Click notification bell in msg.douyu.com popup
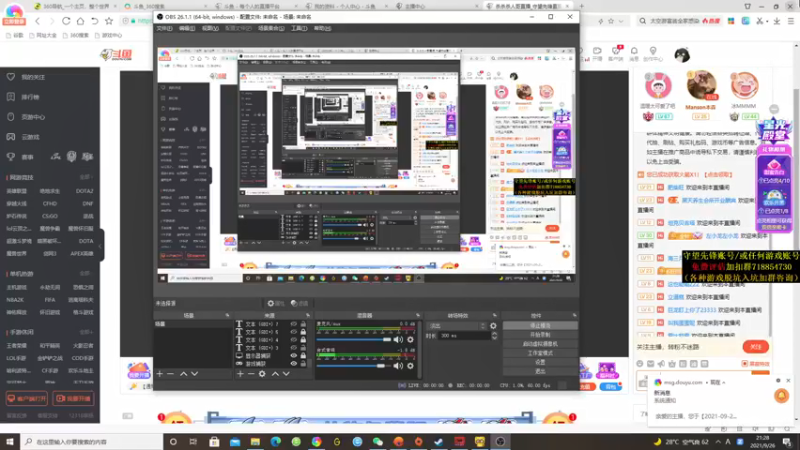This screenshot has width=800, height=450. [781, 395]
